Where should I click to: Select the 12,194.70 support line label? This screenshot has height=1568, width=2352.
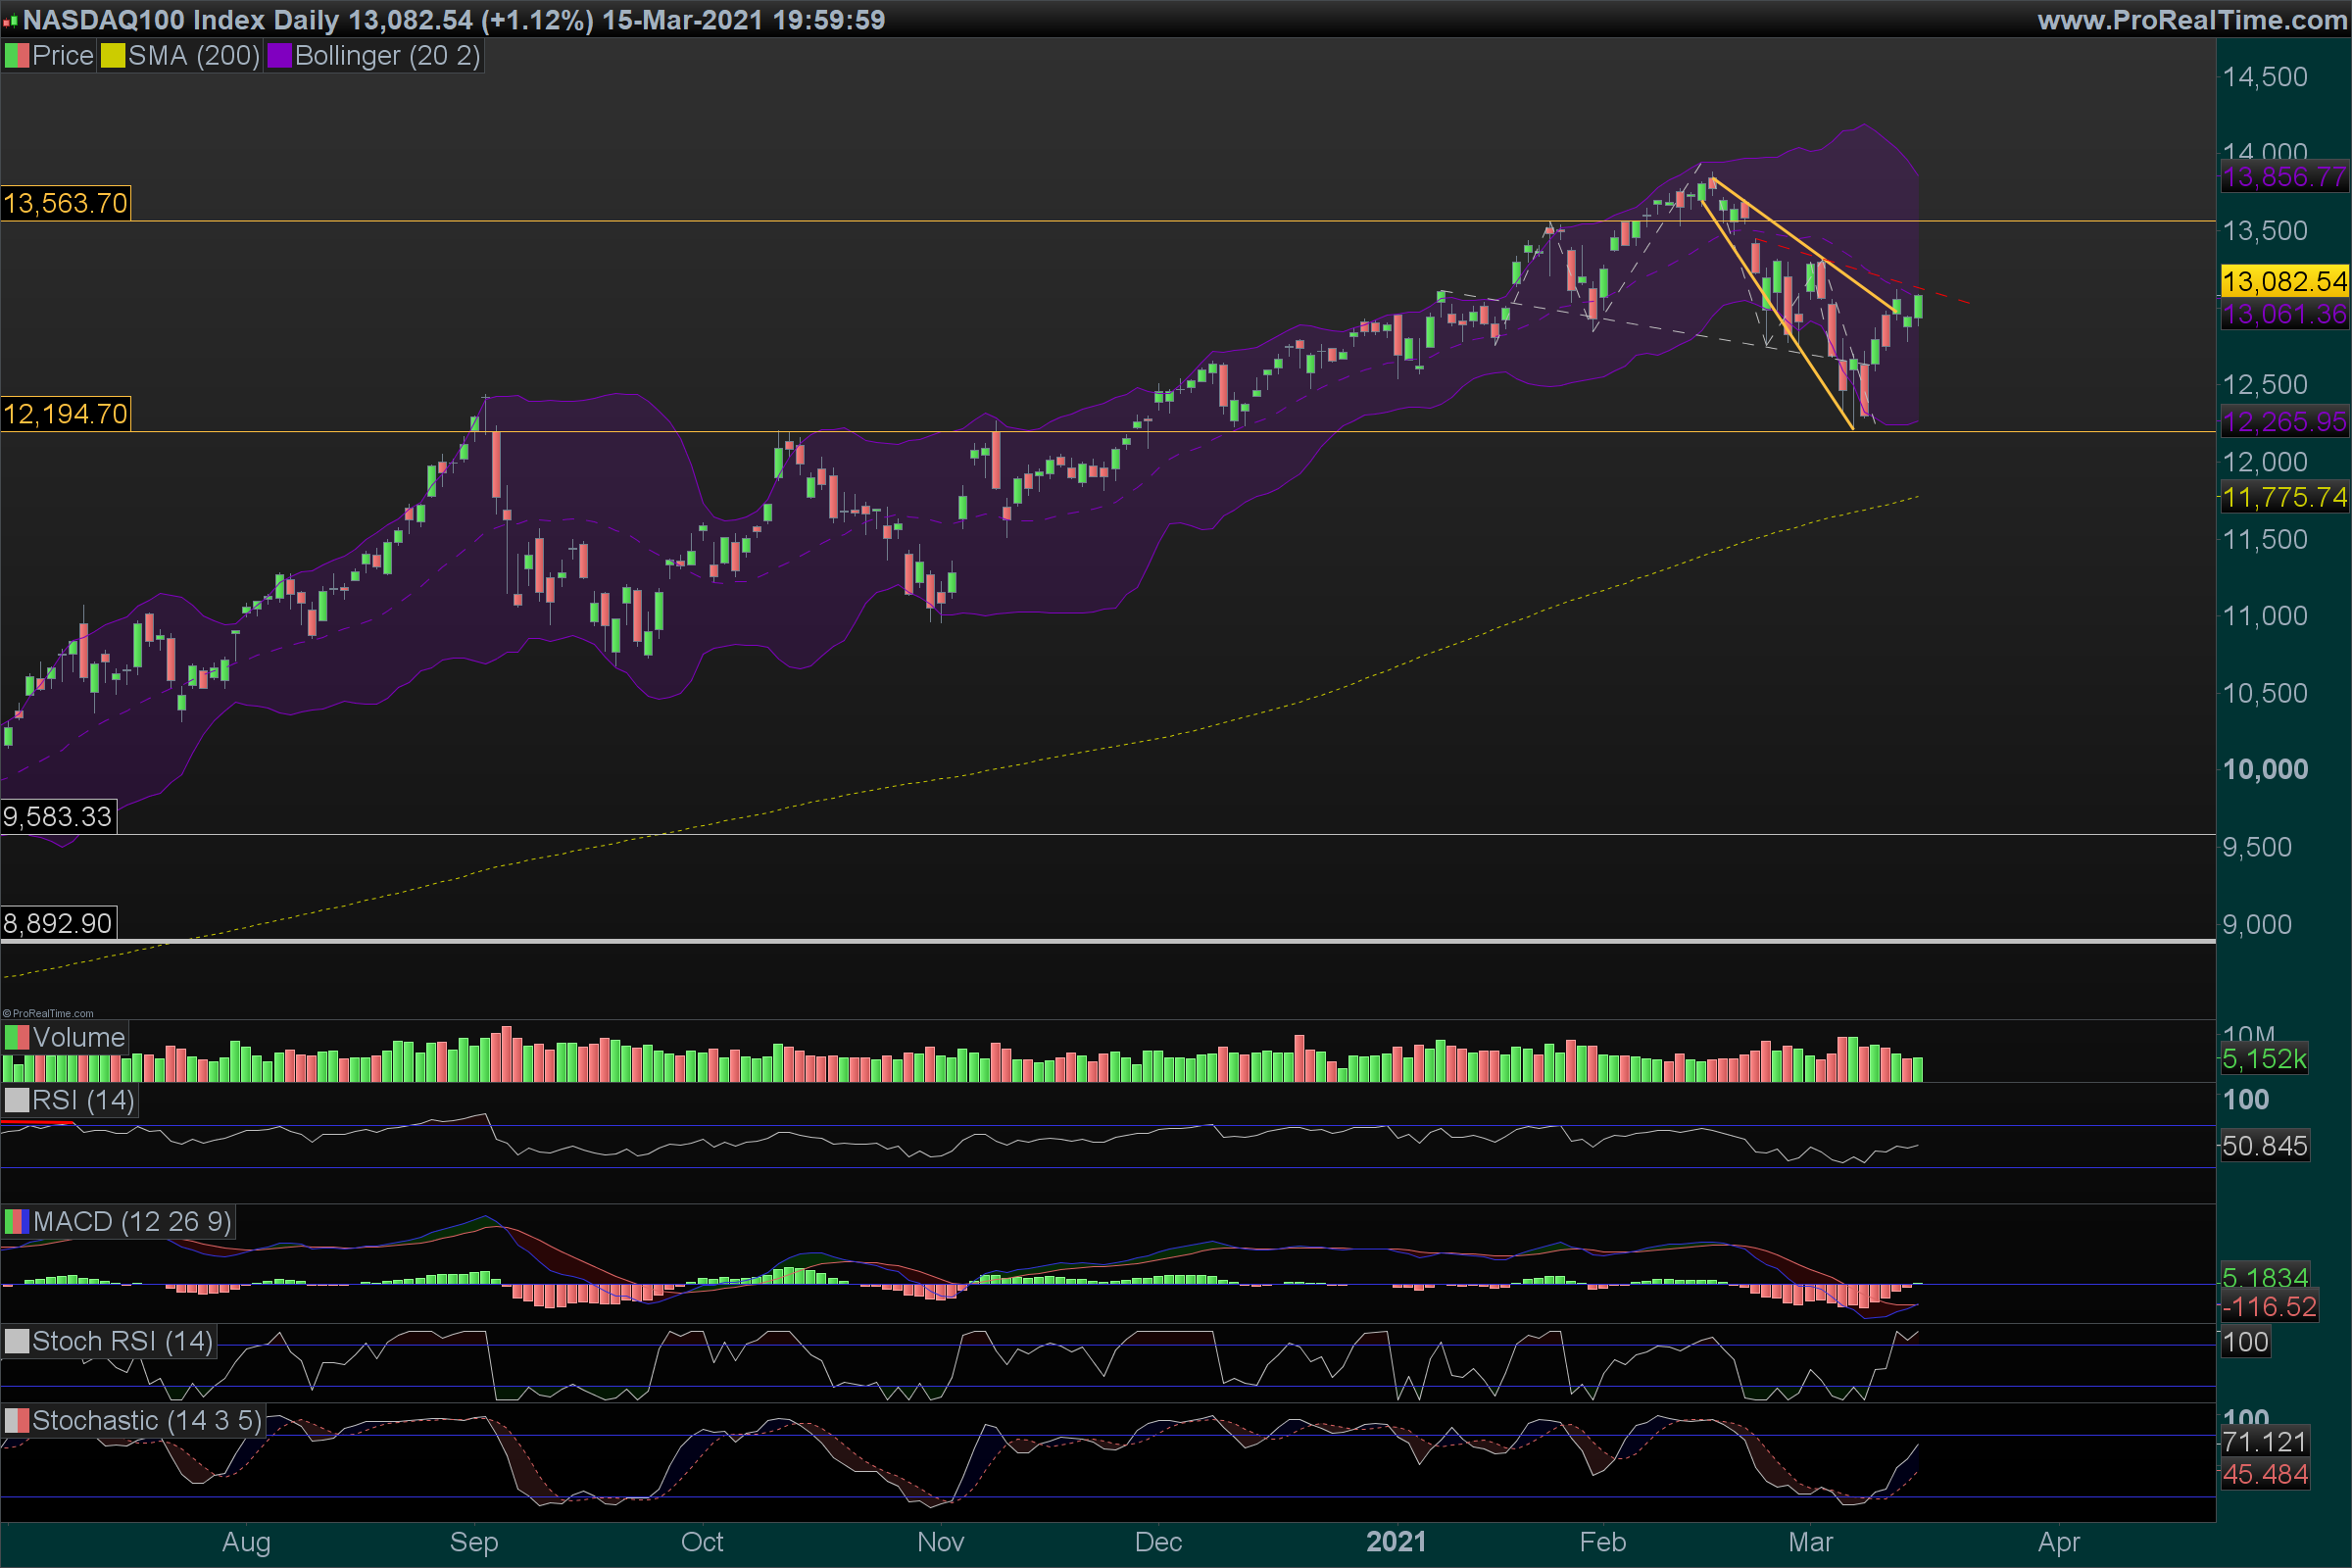coord(65,413)
